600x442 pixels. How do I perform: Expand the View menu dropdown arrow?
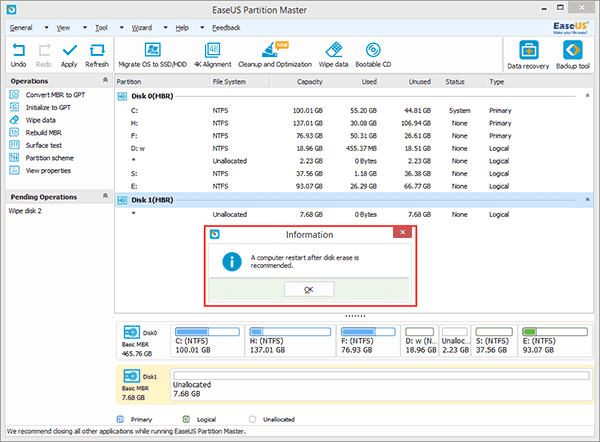pyautogui.click(x=85, y=28)
